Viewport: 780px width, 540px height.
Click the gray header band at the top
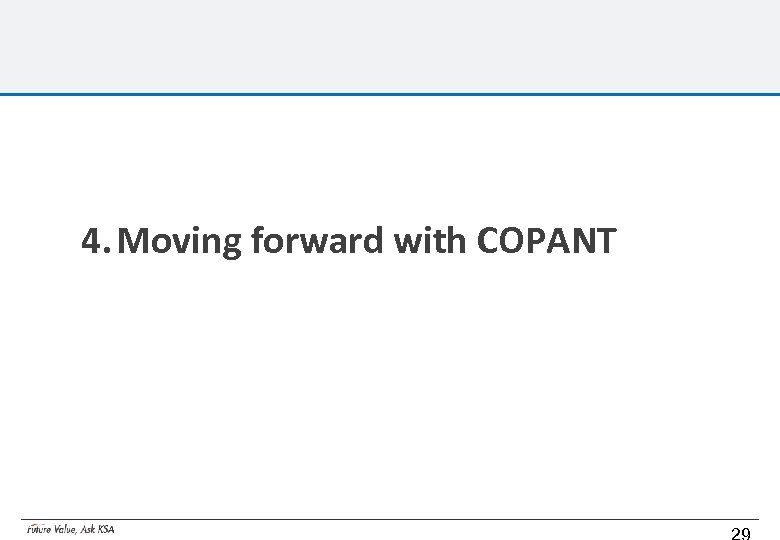390,46
